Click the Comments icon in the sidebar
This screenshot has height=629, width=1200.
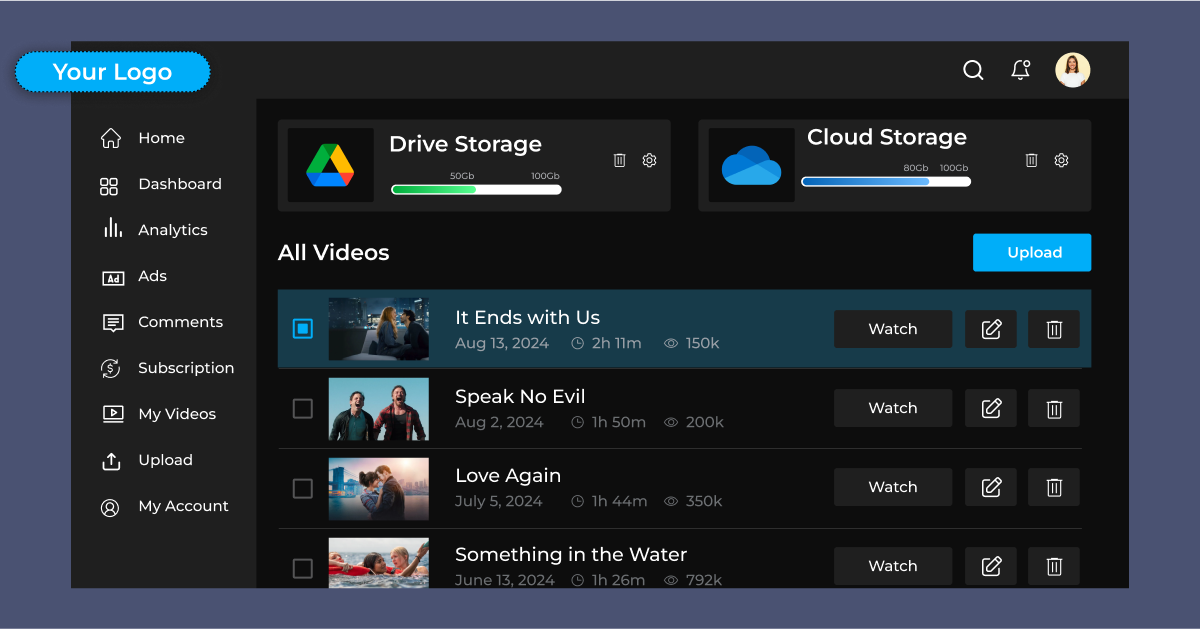[111, 321]
